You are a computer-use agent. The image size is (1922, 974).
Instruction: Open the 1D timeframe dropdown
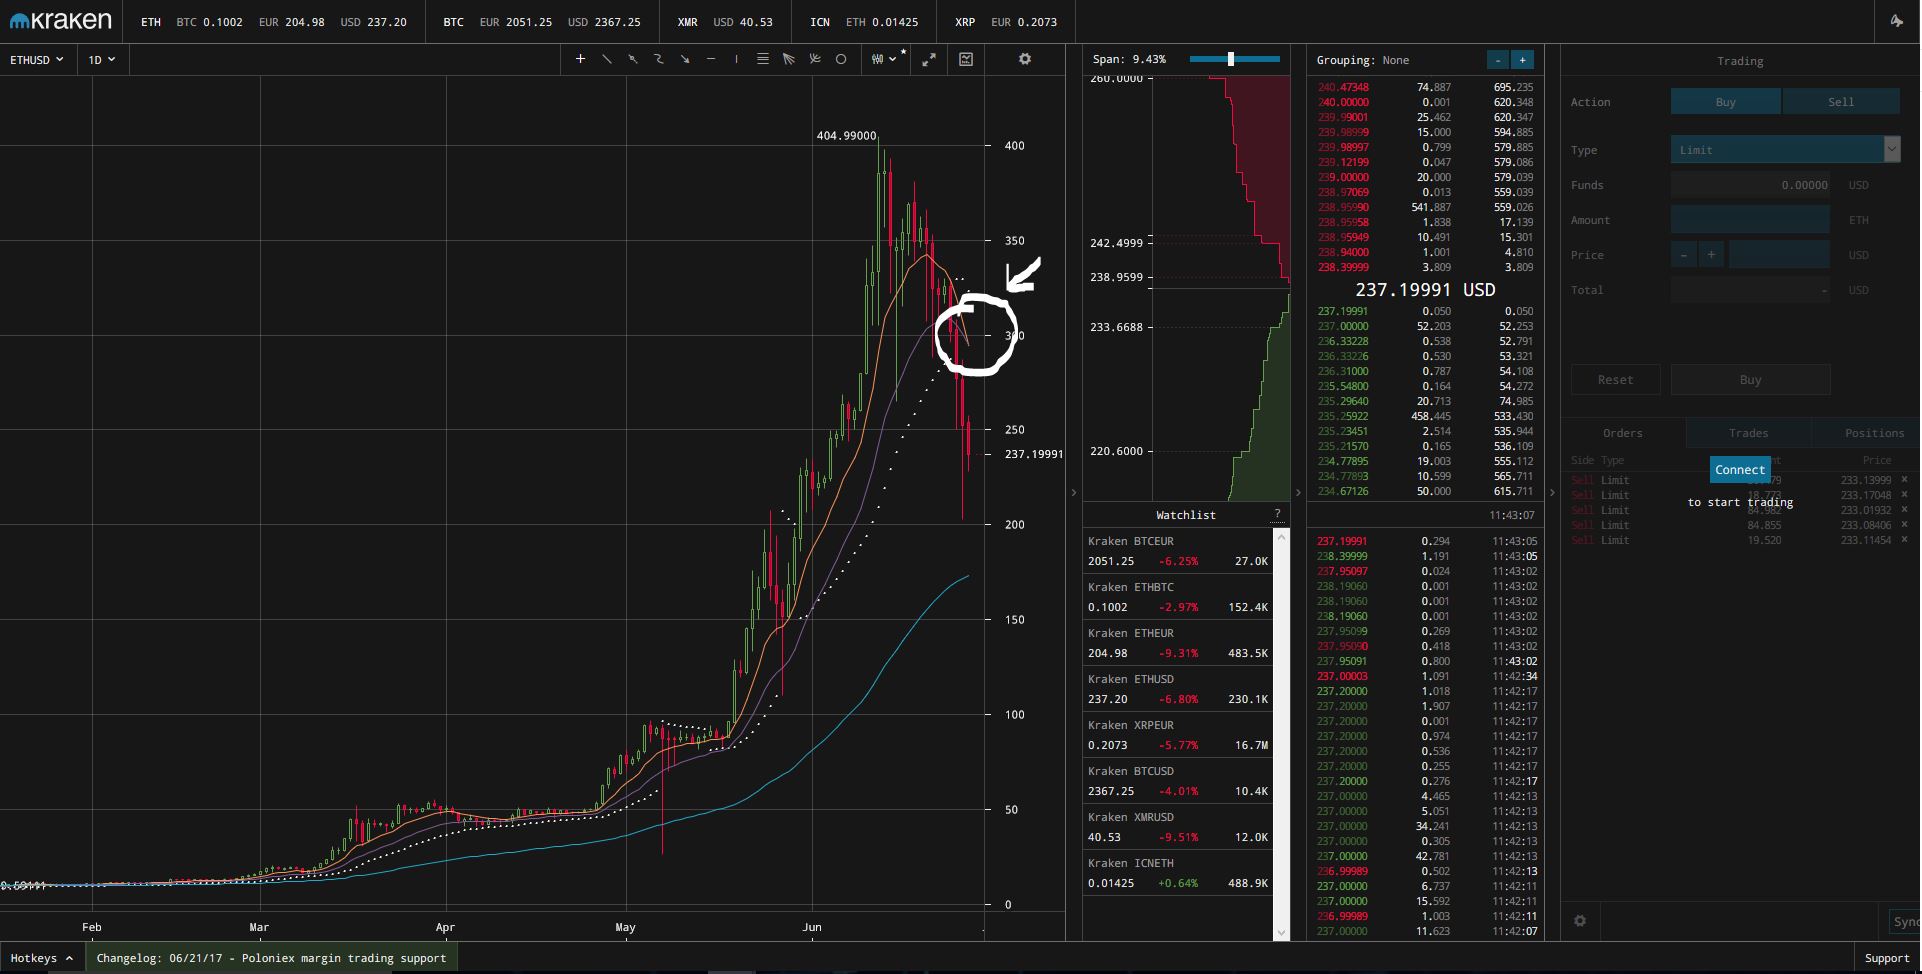click(x=101, y=60)
